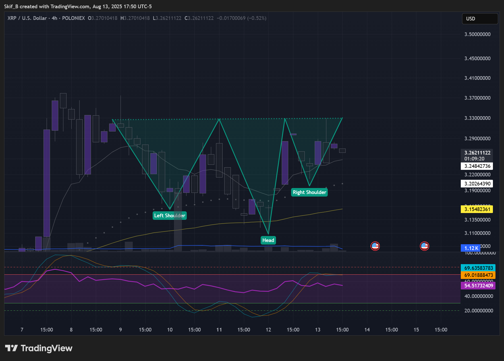The image size is (504, 361).
Task: Click the TradingView logo
Action: click(x=39, y=348)
